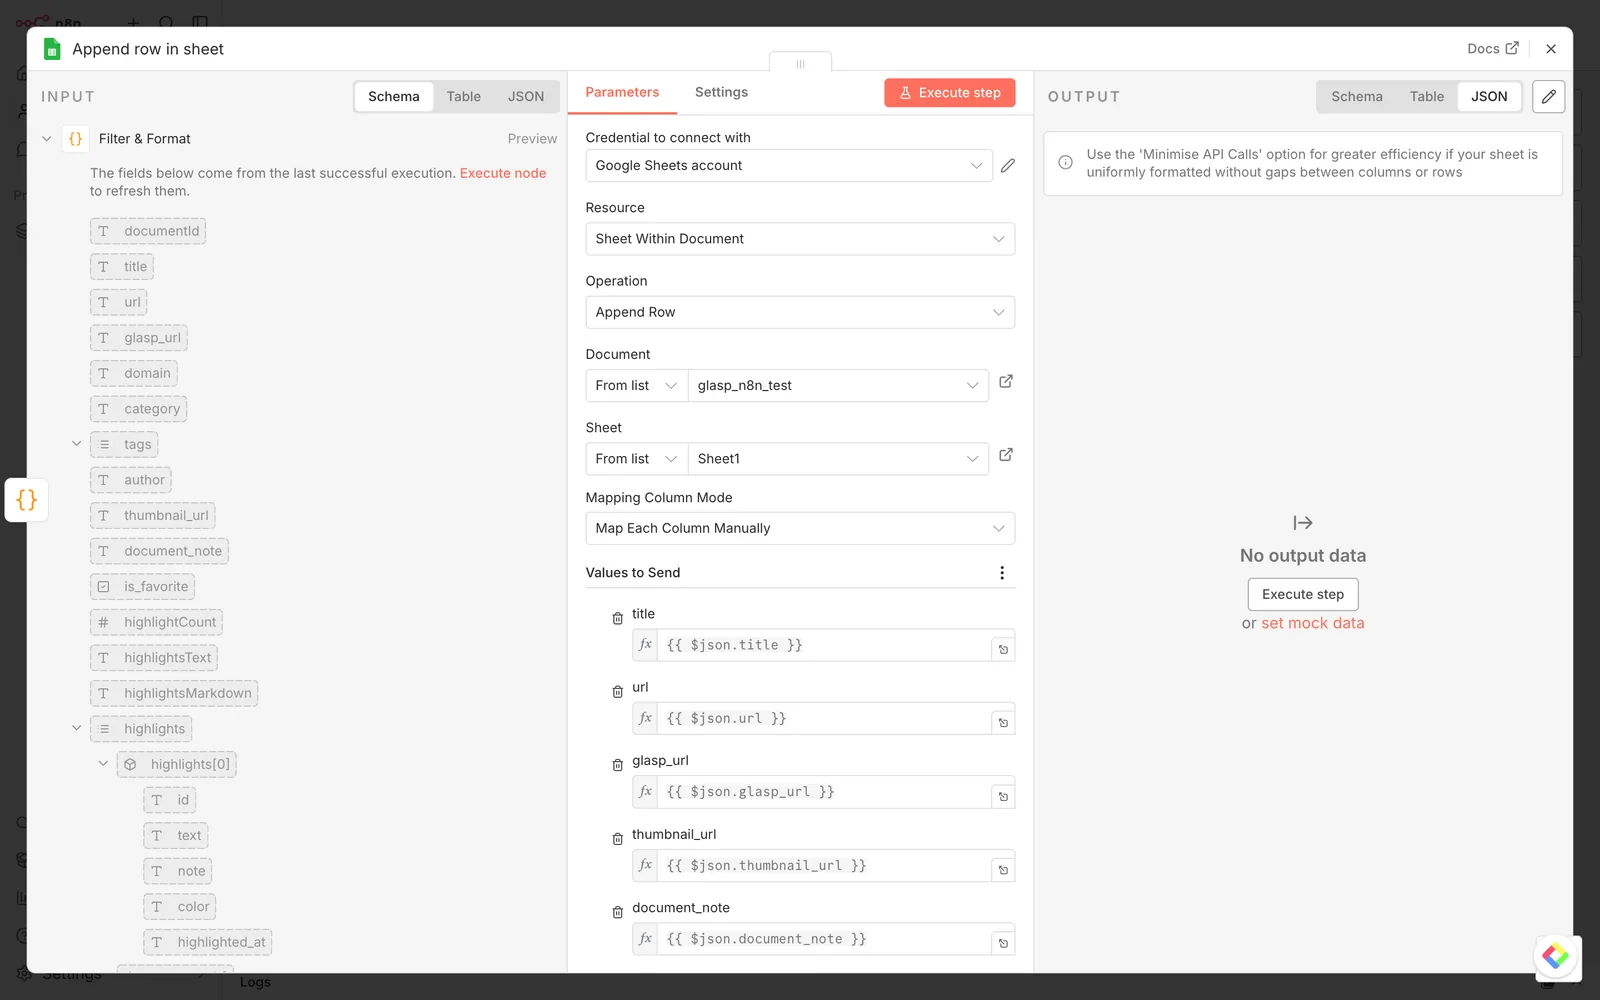Viewport: 1600px width, 1000px height.
Task: Click the document_note expression field
Action: (x=823, y=939)
